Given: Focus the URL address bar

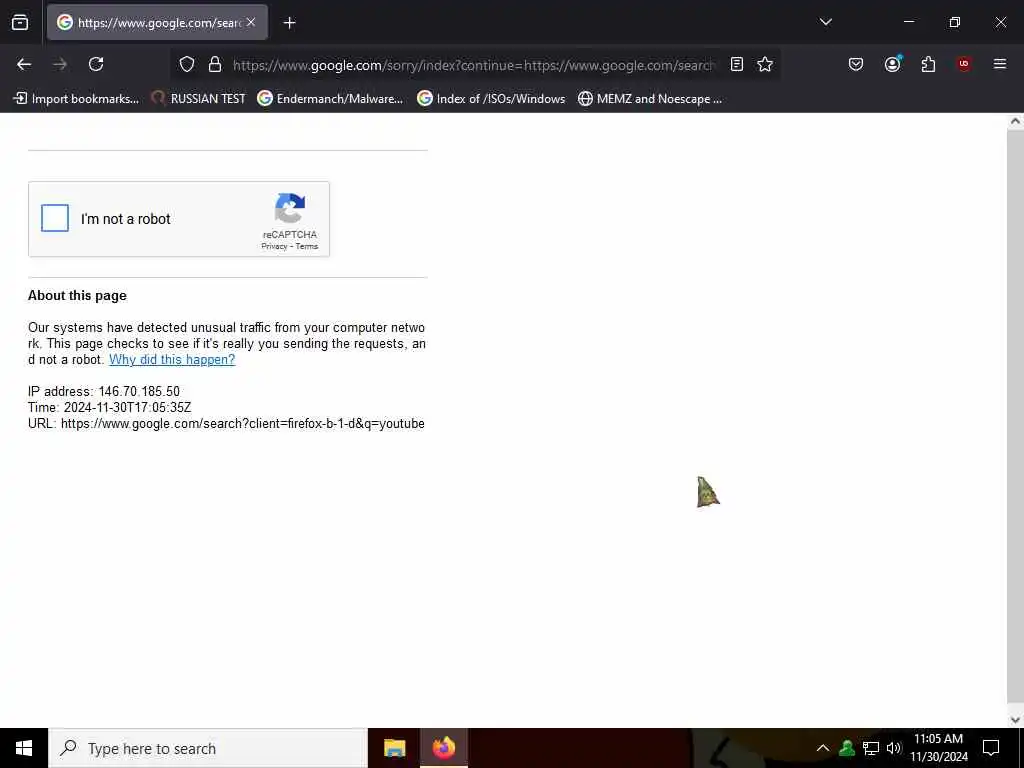Looking at the screenshot, I should click(x=473, y=65).
